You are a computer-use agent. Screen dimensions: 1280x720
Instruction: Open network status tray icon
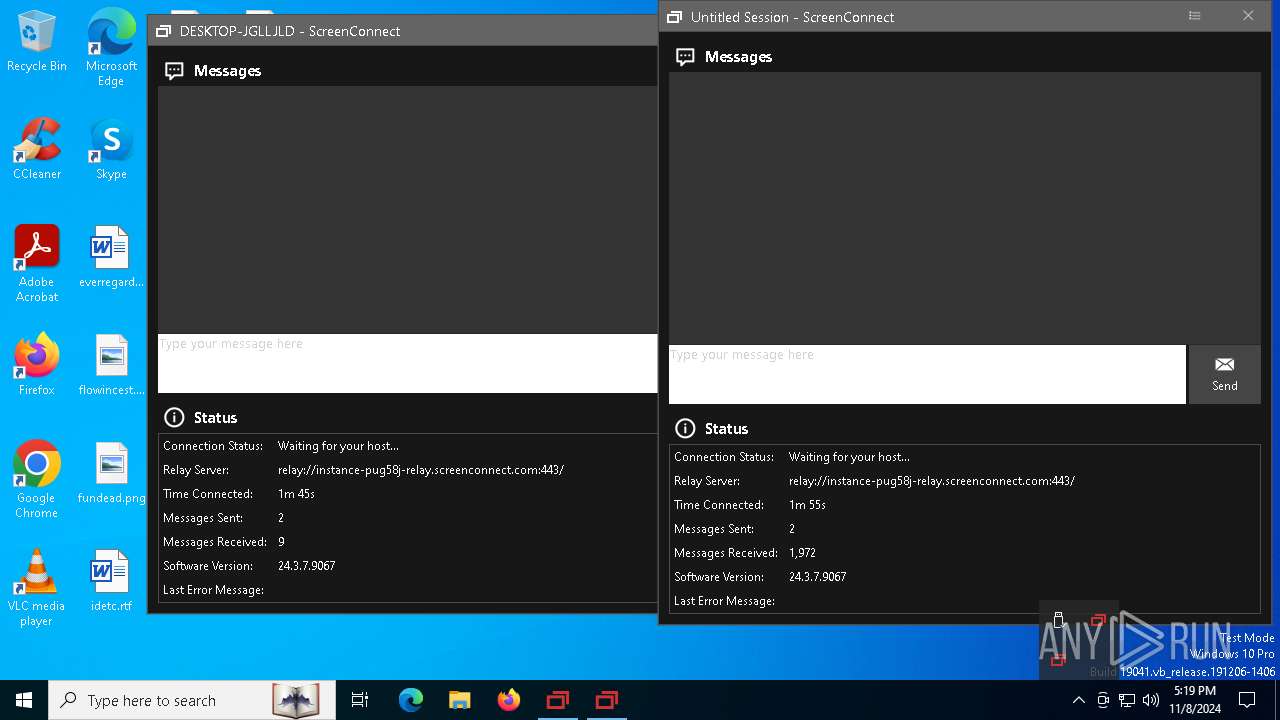pyautogui.click(x=1127, y=700)
